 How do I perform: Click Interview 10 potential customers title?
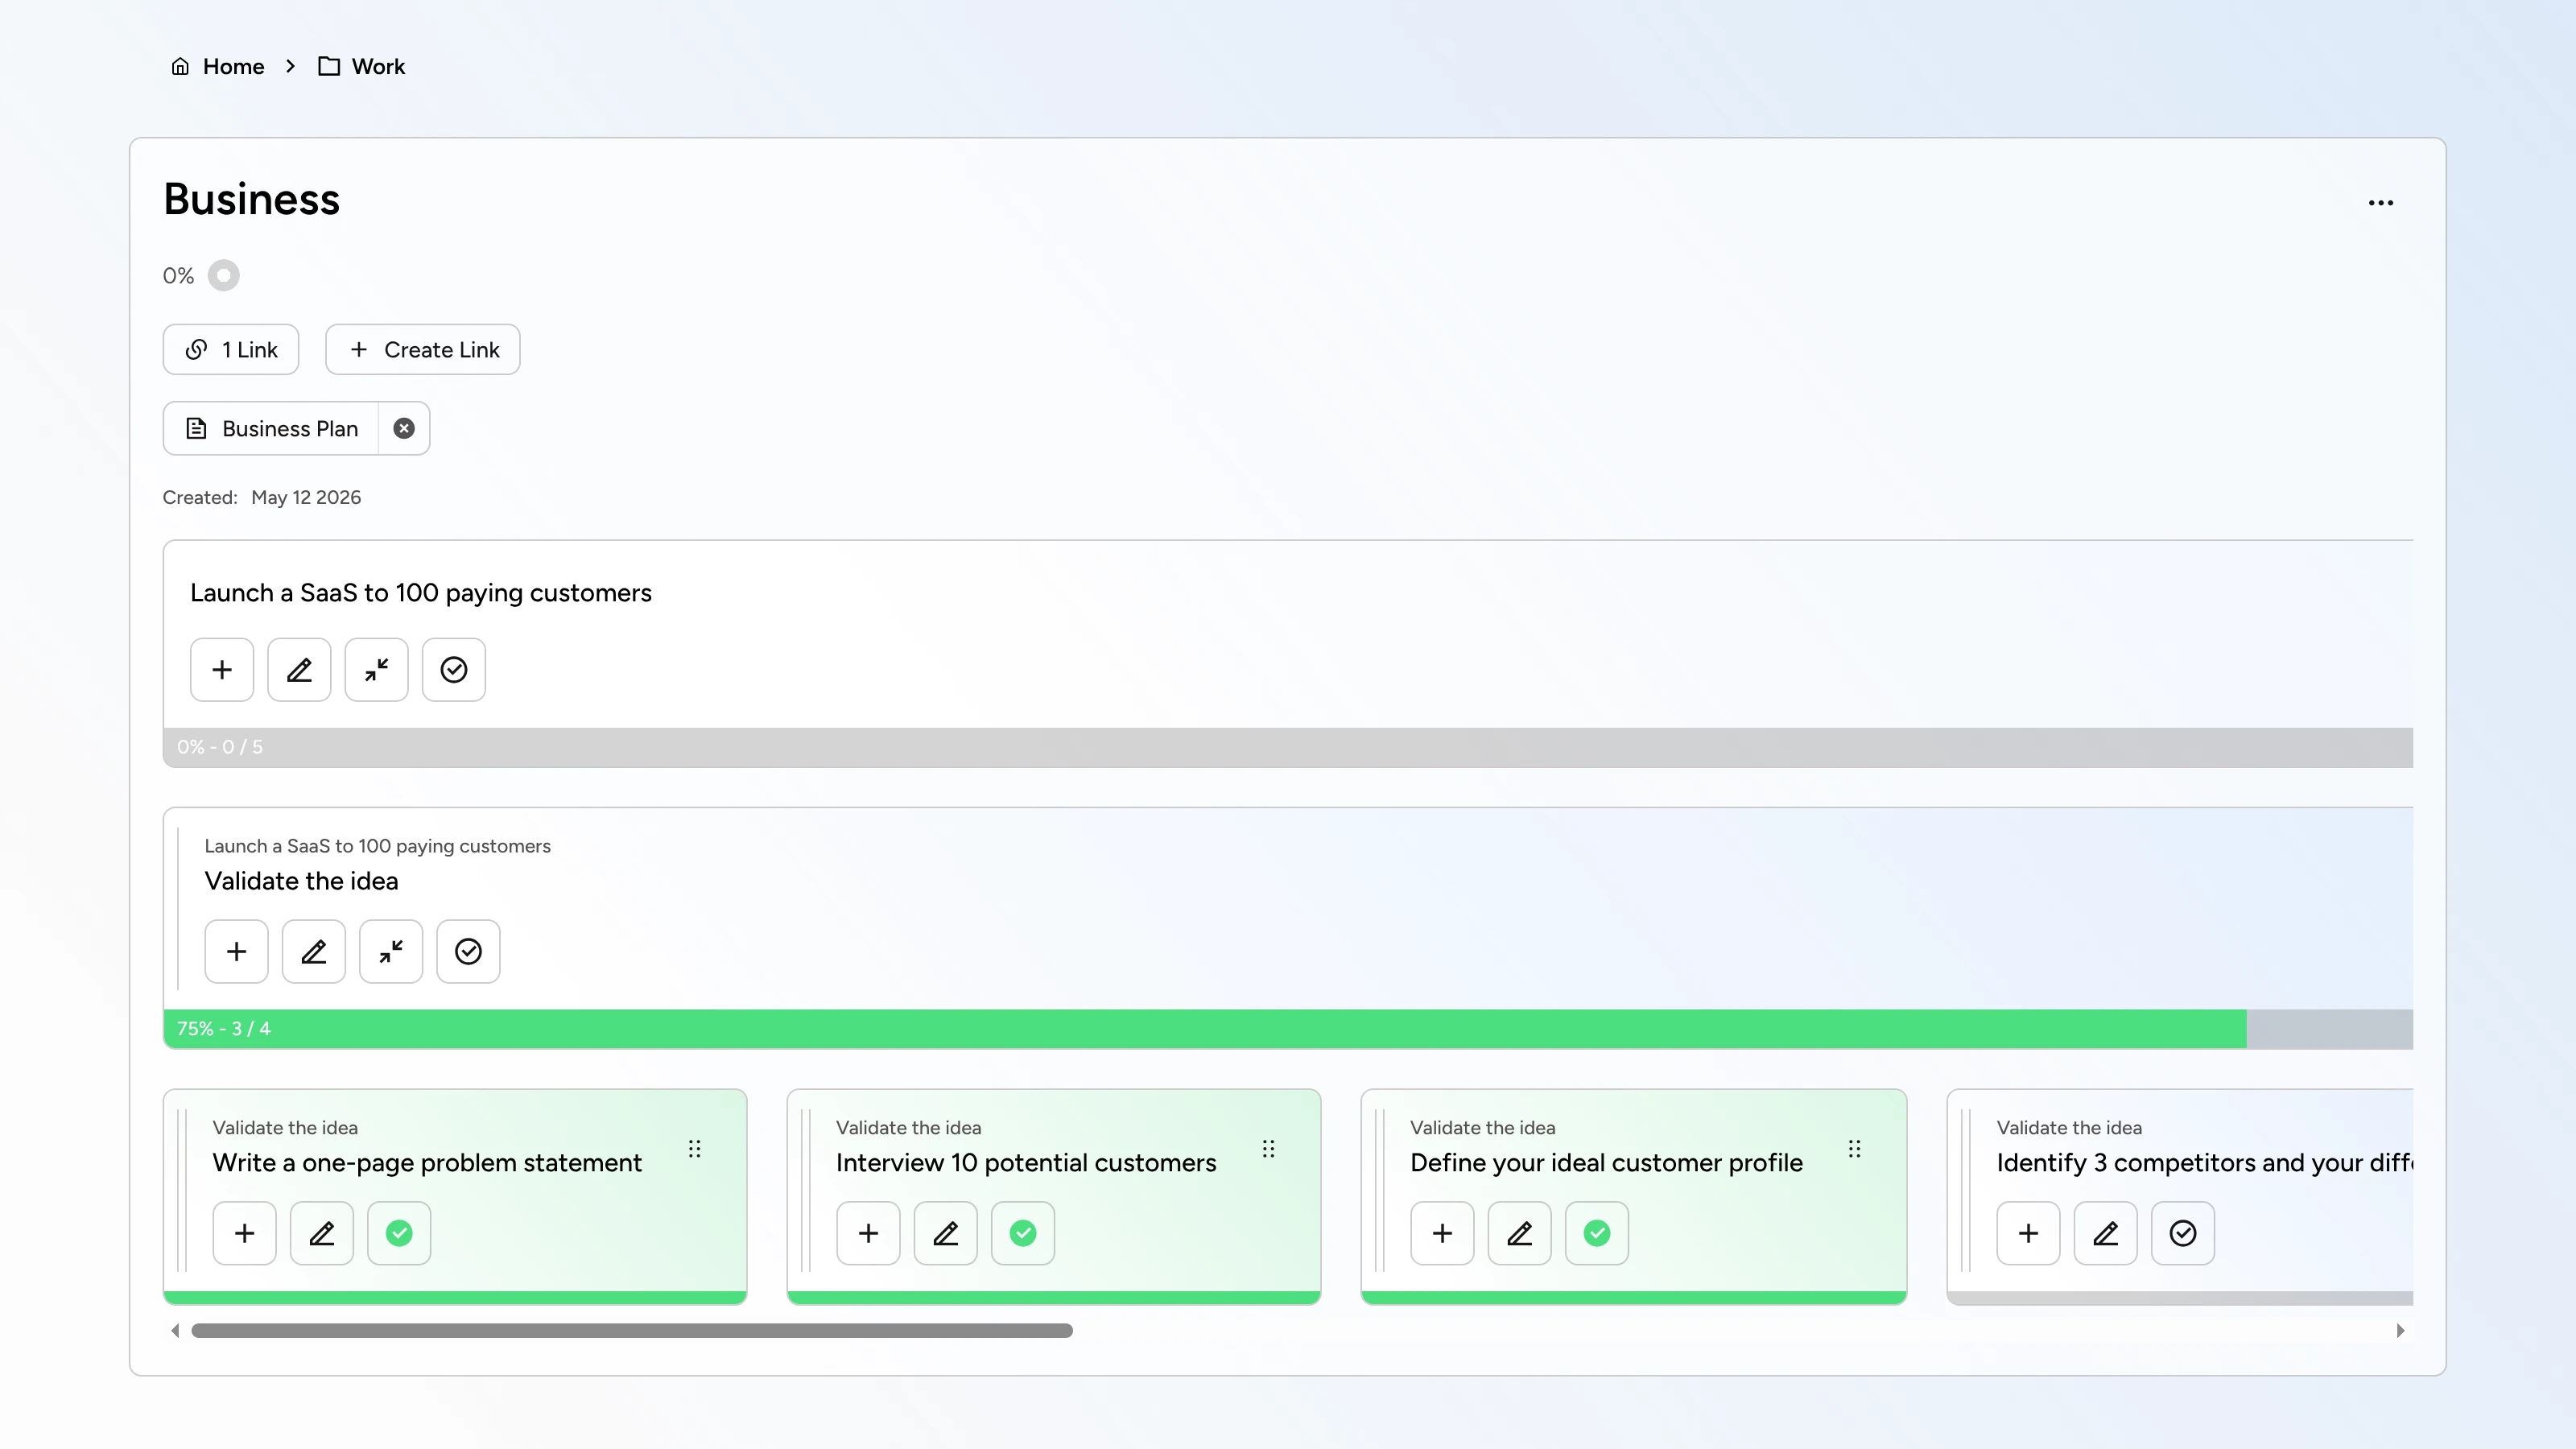tap(1026, 1163)
